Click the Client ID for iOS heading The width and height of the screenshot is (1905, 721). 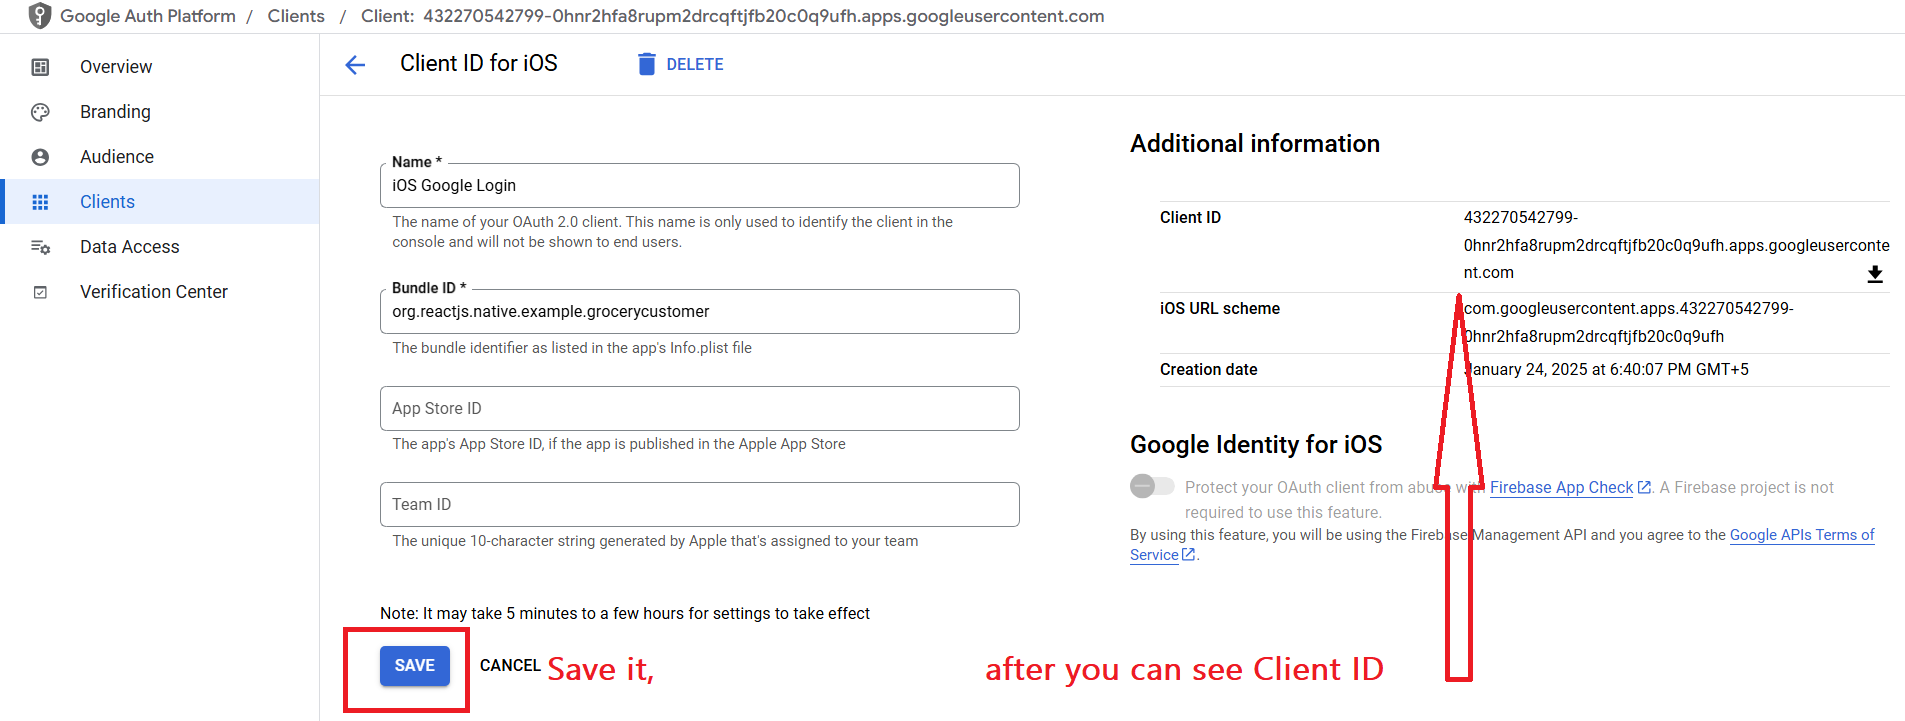479,64
